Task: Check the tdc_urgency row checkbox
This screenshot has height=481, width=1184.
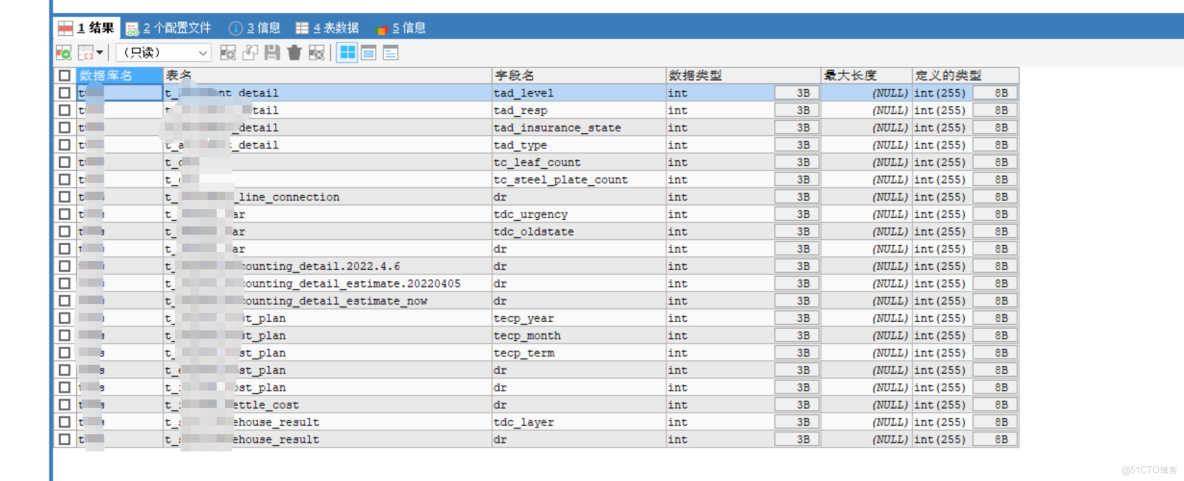Action: coord(65,214)
